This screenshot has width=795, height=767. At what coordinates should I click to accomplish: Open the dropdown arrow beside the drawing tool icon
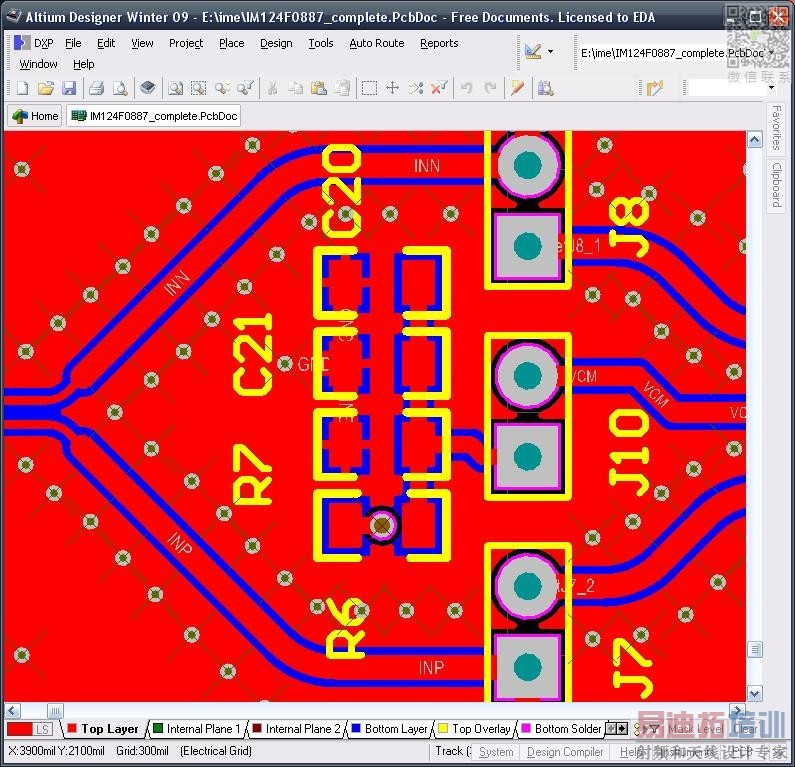(x=551, y=51)
